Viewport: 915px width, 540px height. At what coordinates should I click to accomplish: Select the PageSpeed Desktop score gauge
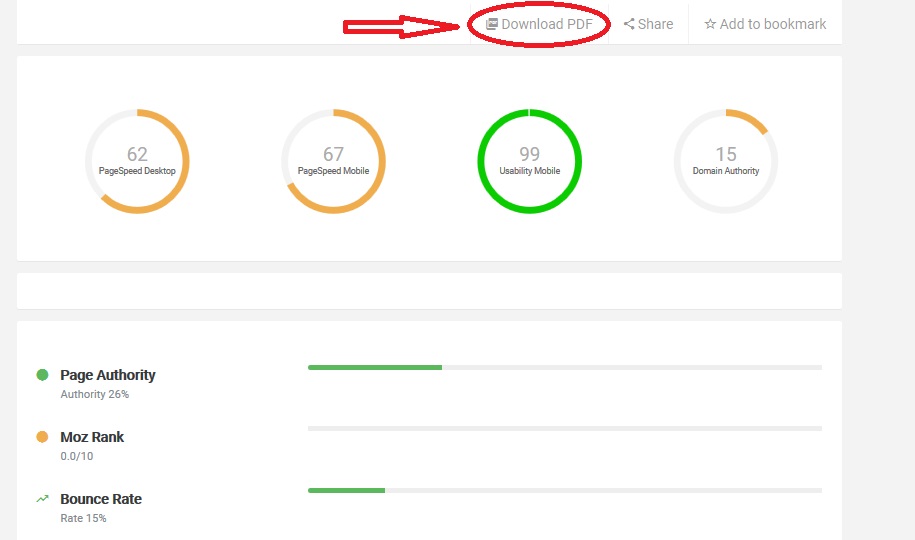[x=137, y=161]
